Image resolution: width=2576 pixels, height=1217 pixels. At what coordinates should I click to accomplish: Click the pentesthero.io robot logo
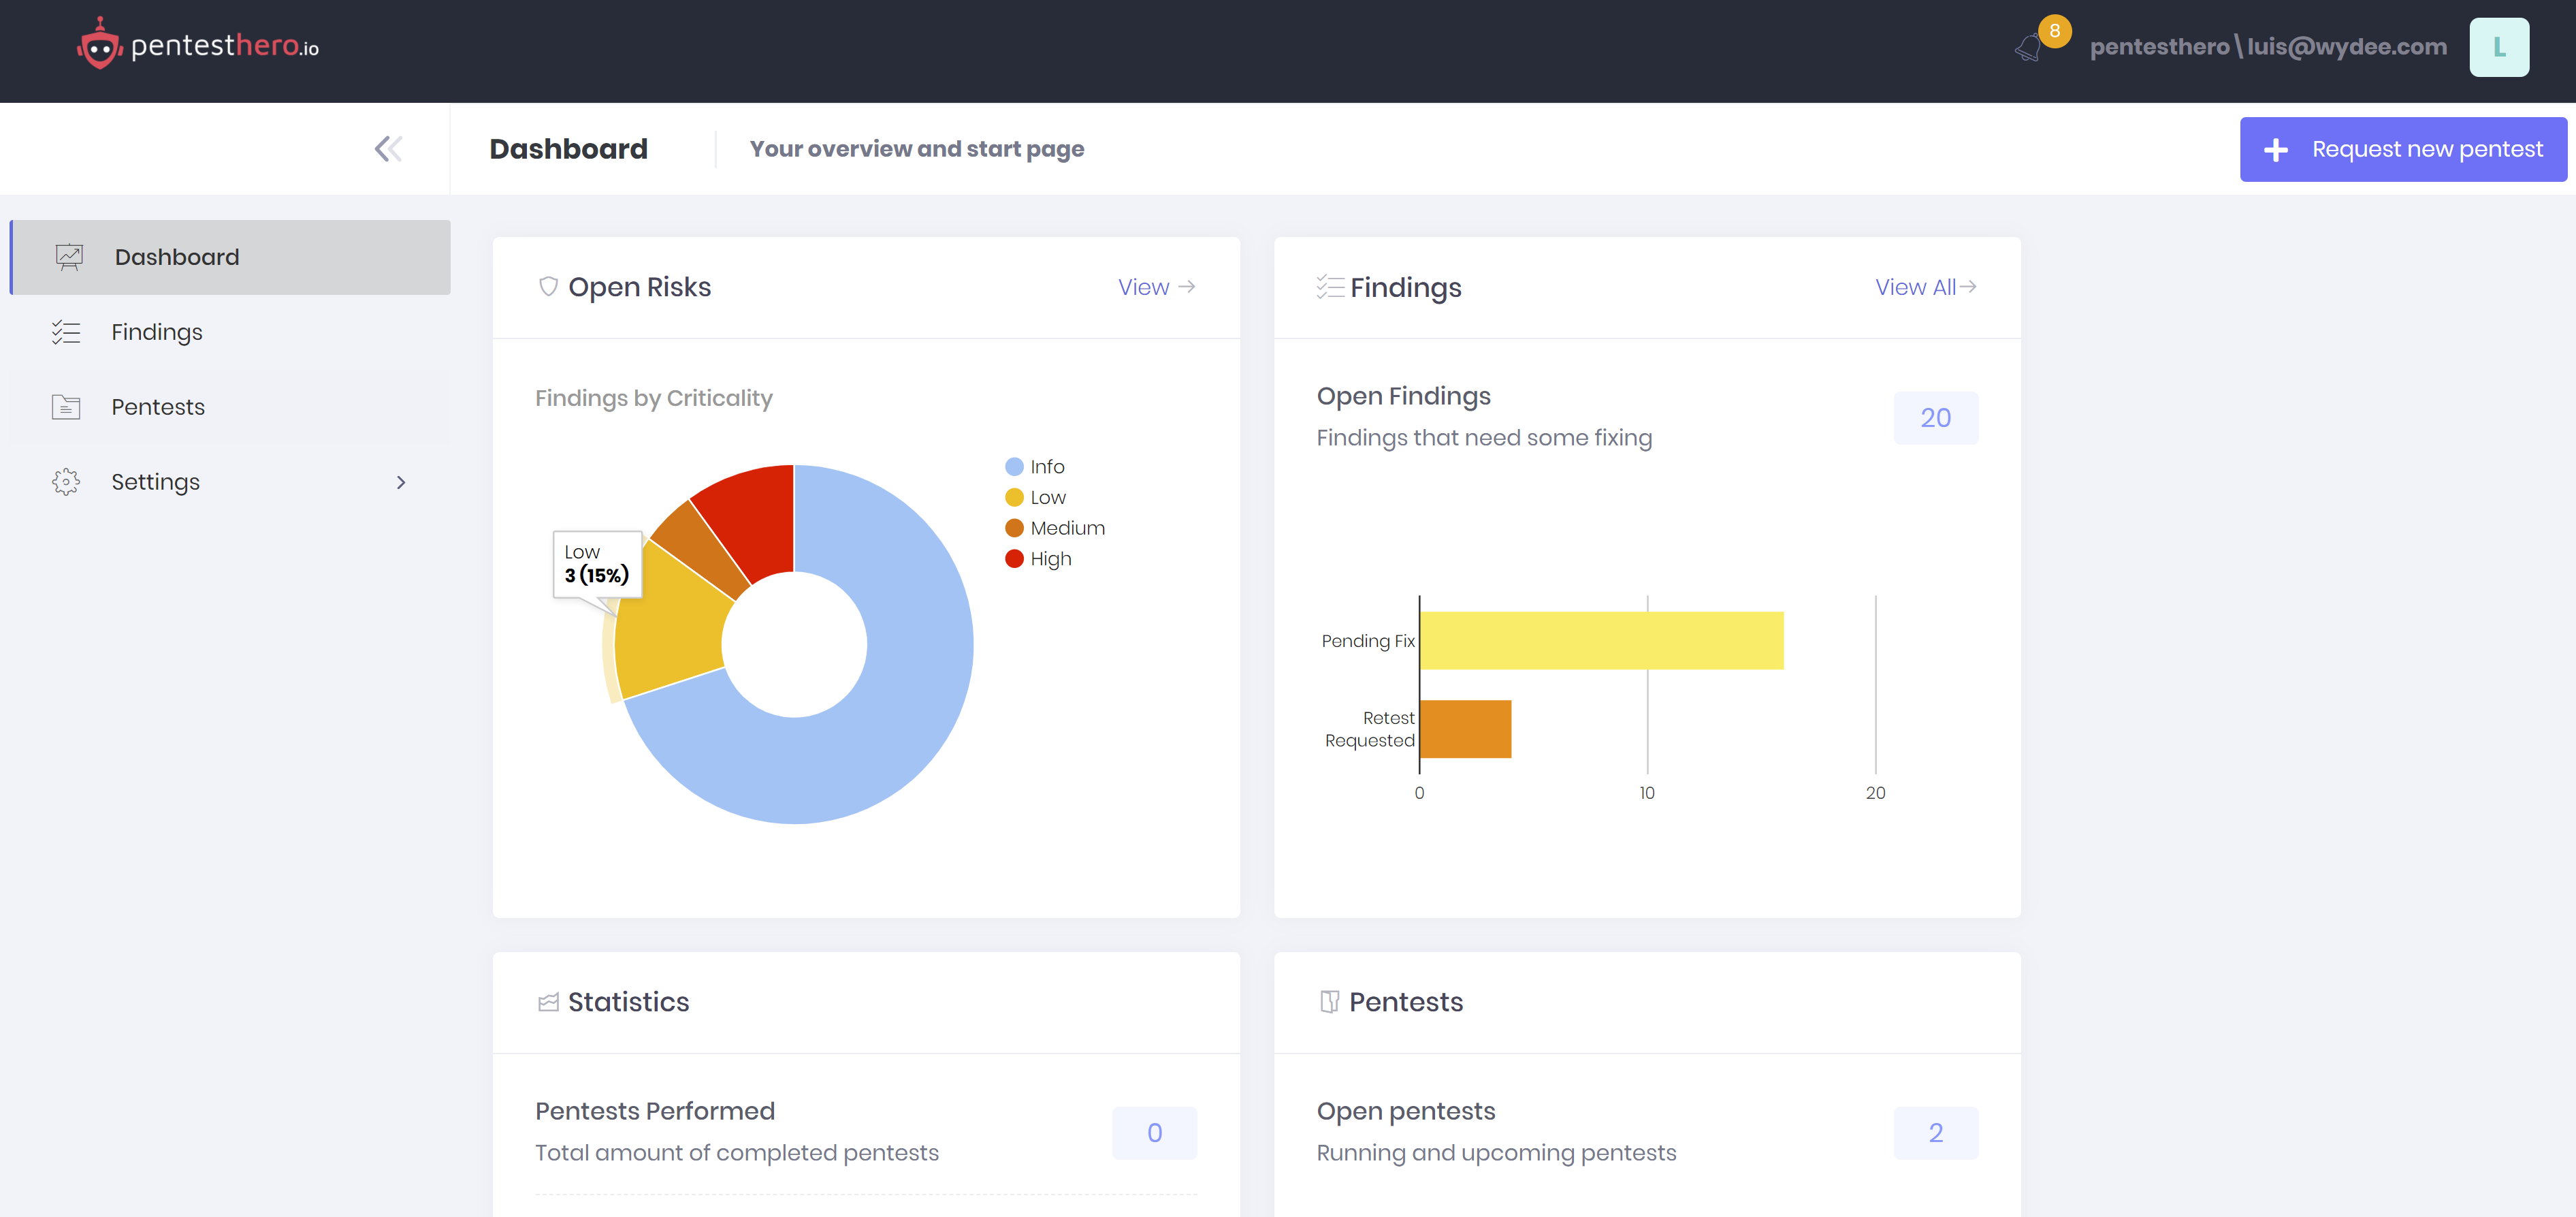pyautogui.click(x=99, y=45)
